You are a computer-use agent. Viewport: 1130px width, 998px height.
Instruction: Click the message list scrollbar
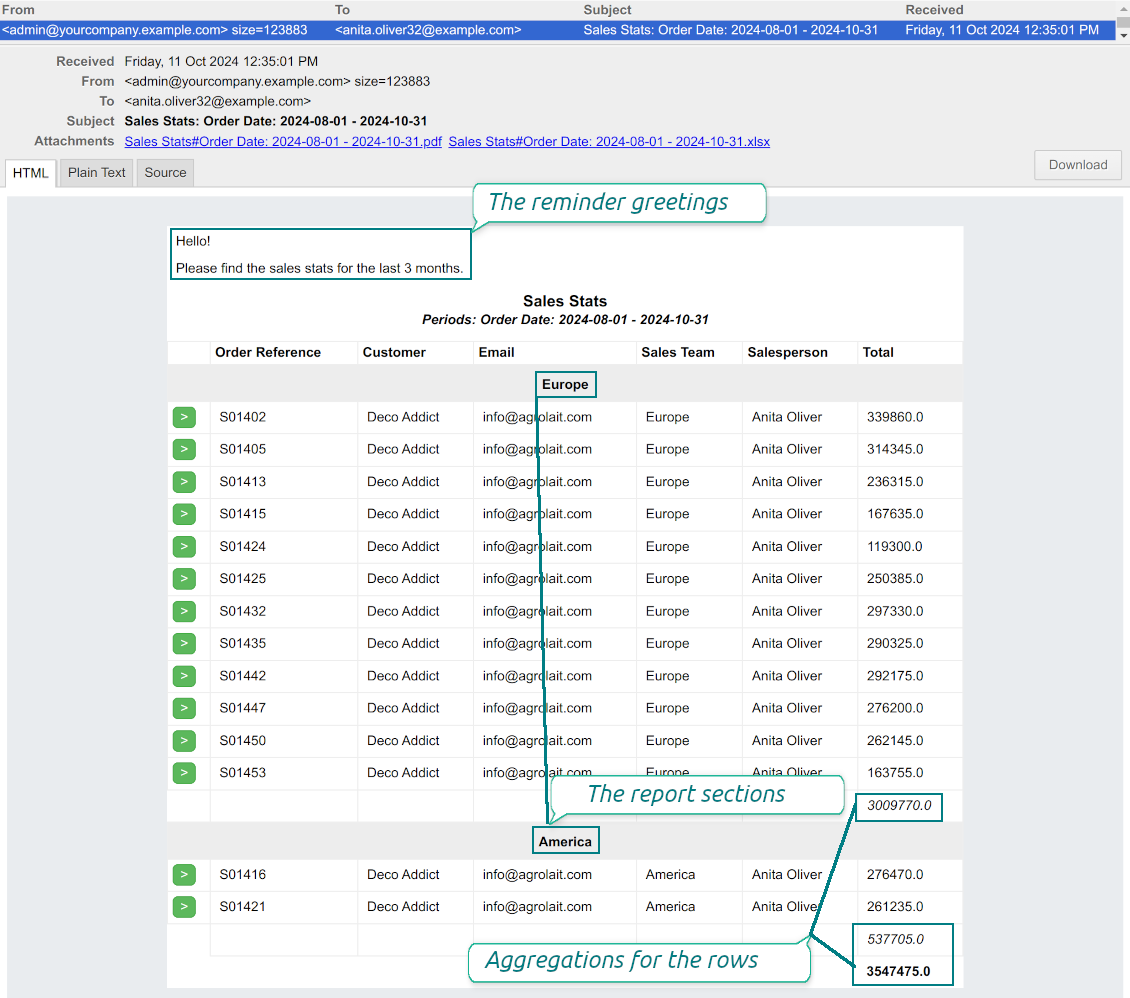[x=1123, y=21]
